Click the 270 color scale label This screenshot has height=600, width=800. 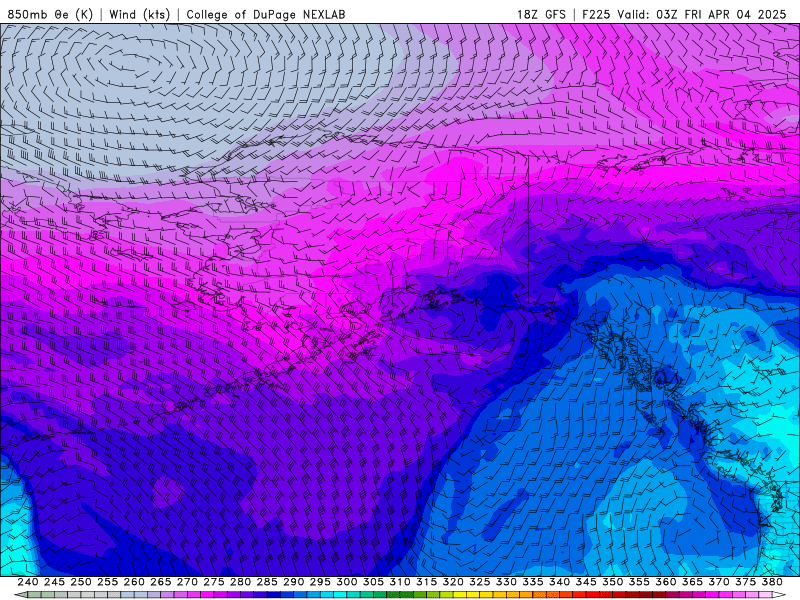pyautogui.click(x=187, y=582)
